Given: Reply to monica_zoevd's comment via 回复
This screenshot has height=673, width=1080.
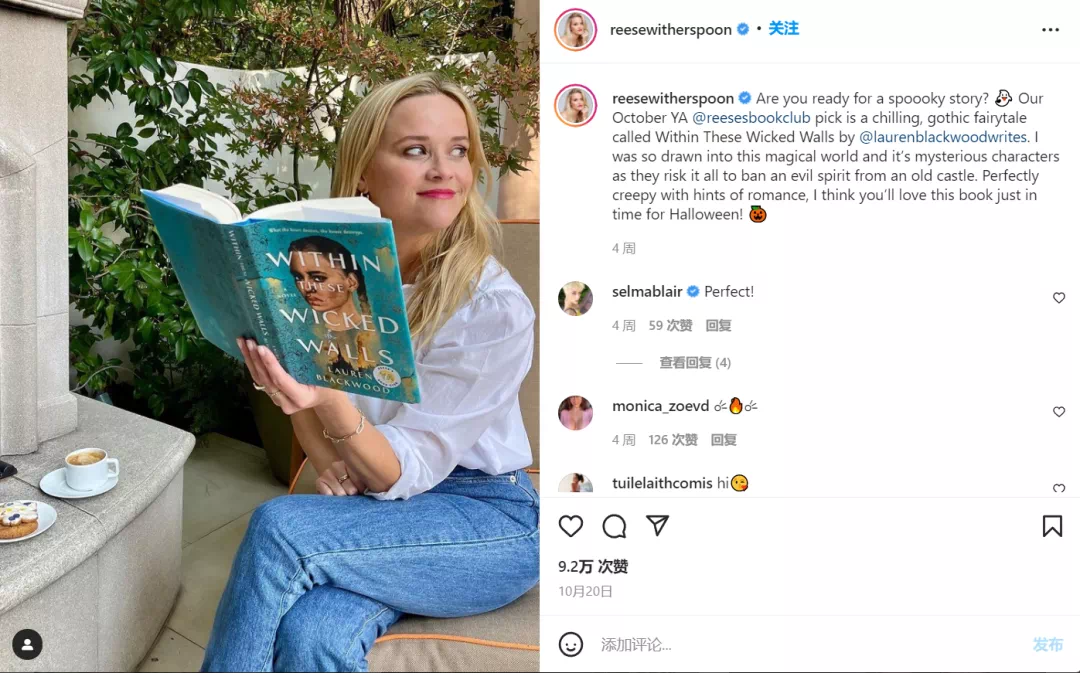Looking at the screenshot, I should [724, 439].
